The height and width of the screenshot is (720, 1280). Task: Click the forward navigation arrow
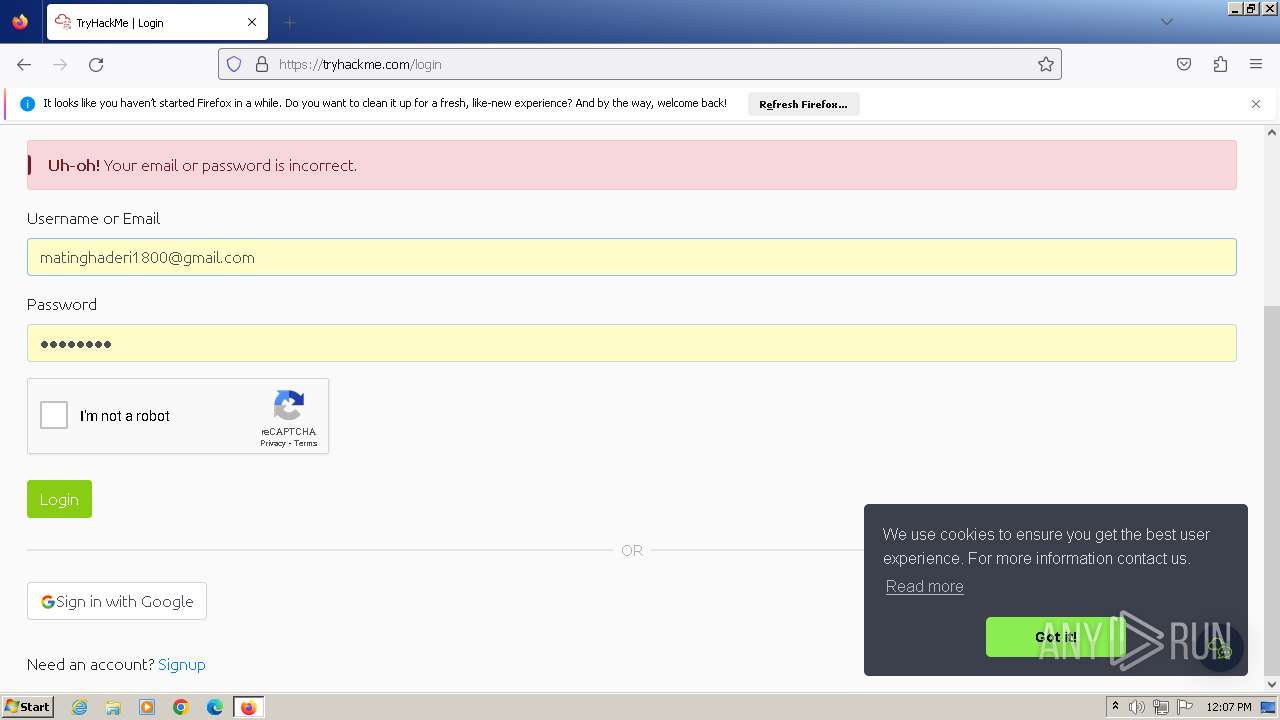[60, 64]
